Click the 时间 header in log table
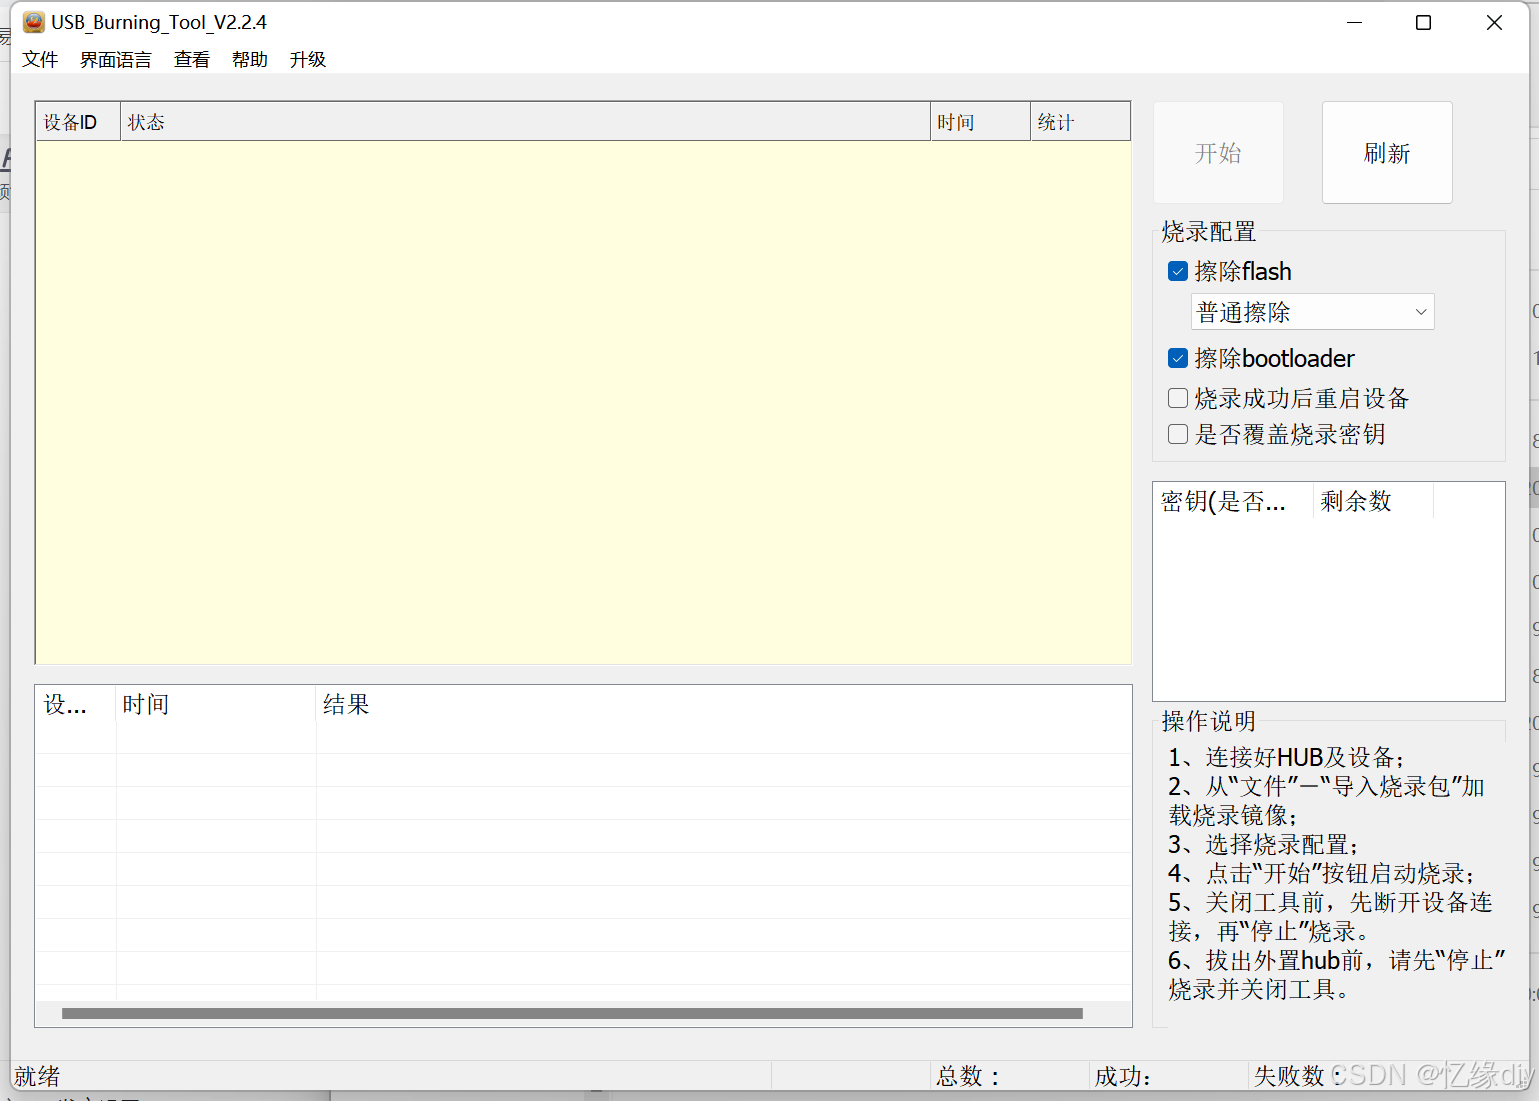1539x1101 pixels. pyautogui.click(x=216, y=704)
